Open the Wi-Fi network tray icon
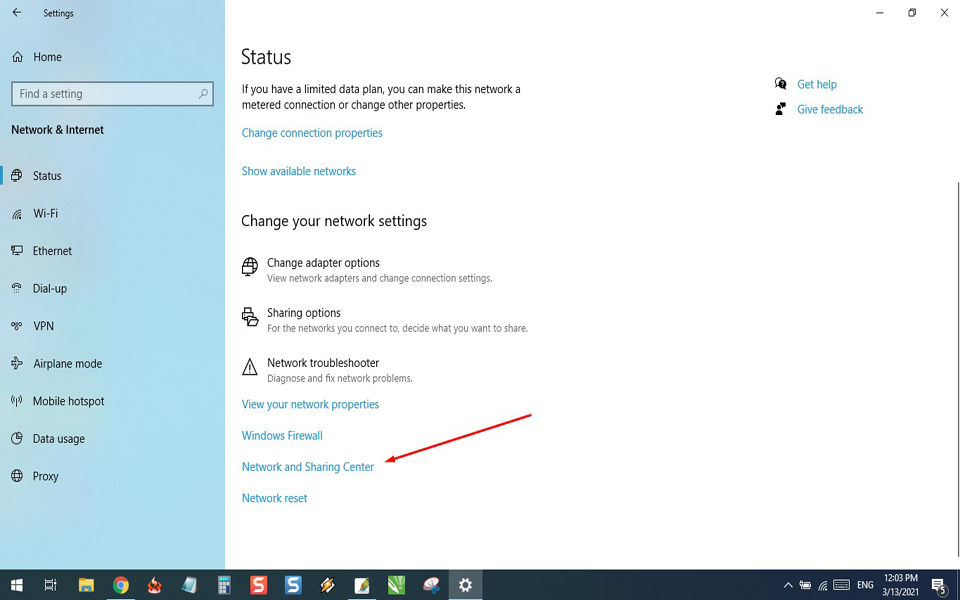 (x=823, y=585)
